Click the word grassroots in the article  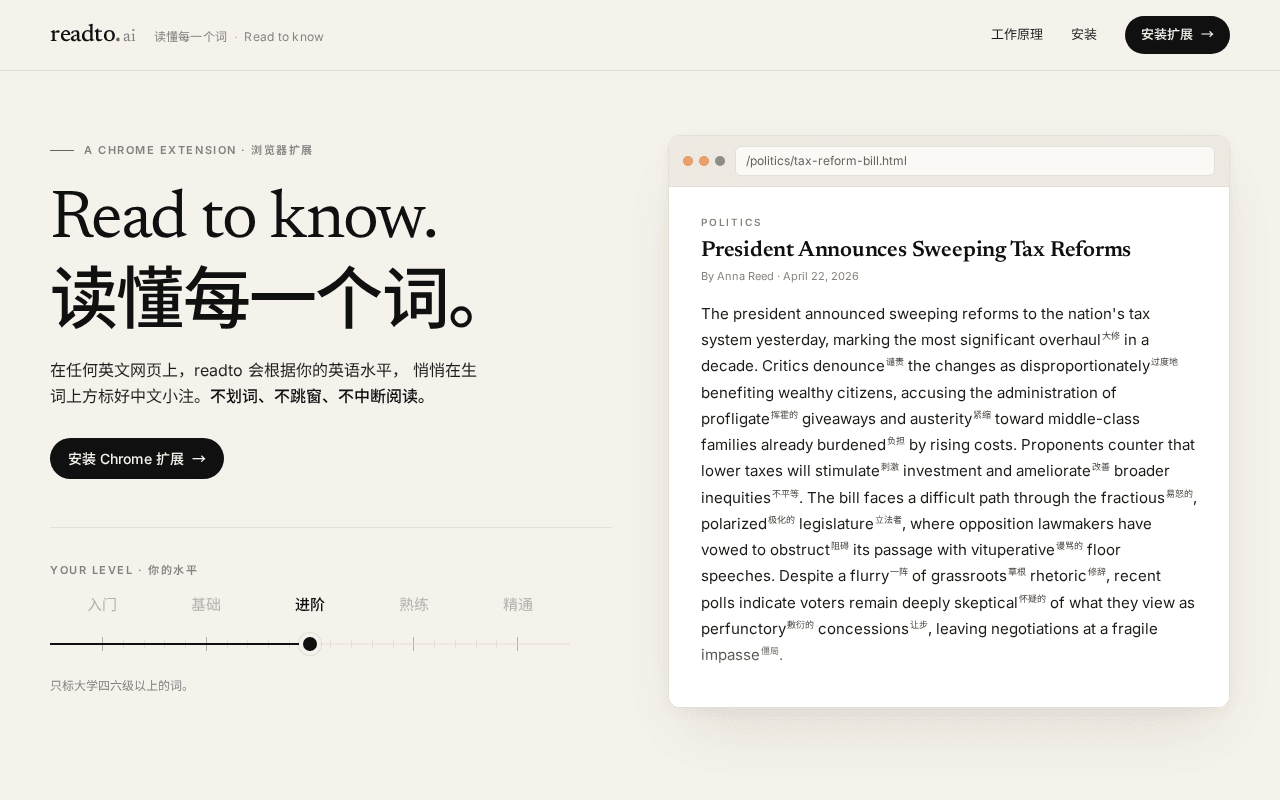[x=969, y=576]
